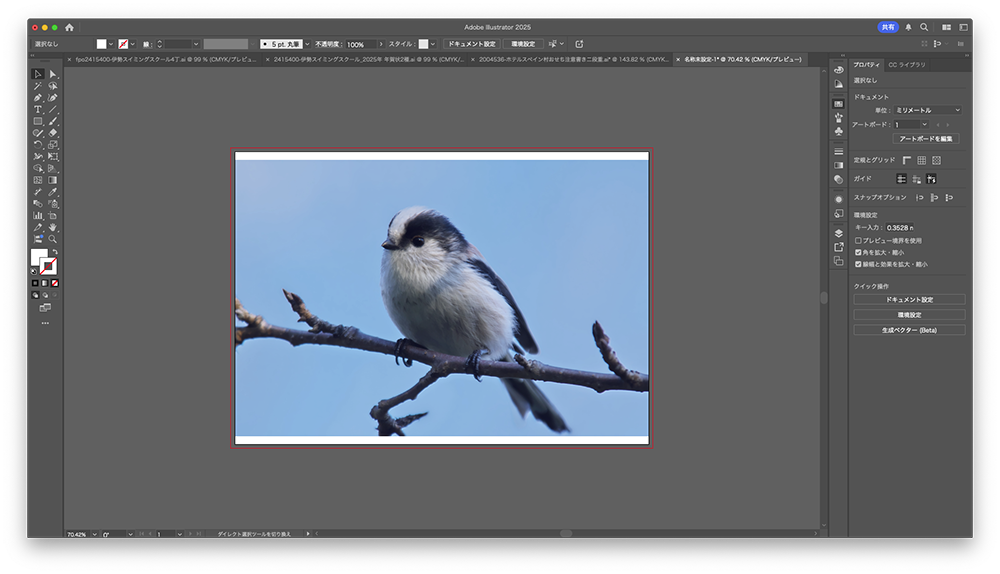Click 環境設定 in quick actions
This screenshot has height=574, width=1000.
(x=909, y=315)
